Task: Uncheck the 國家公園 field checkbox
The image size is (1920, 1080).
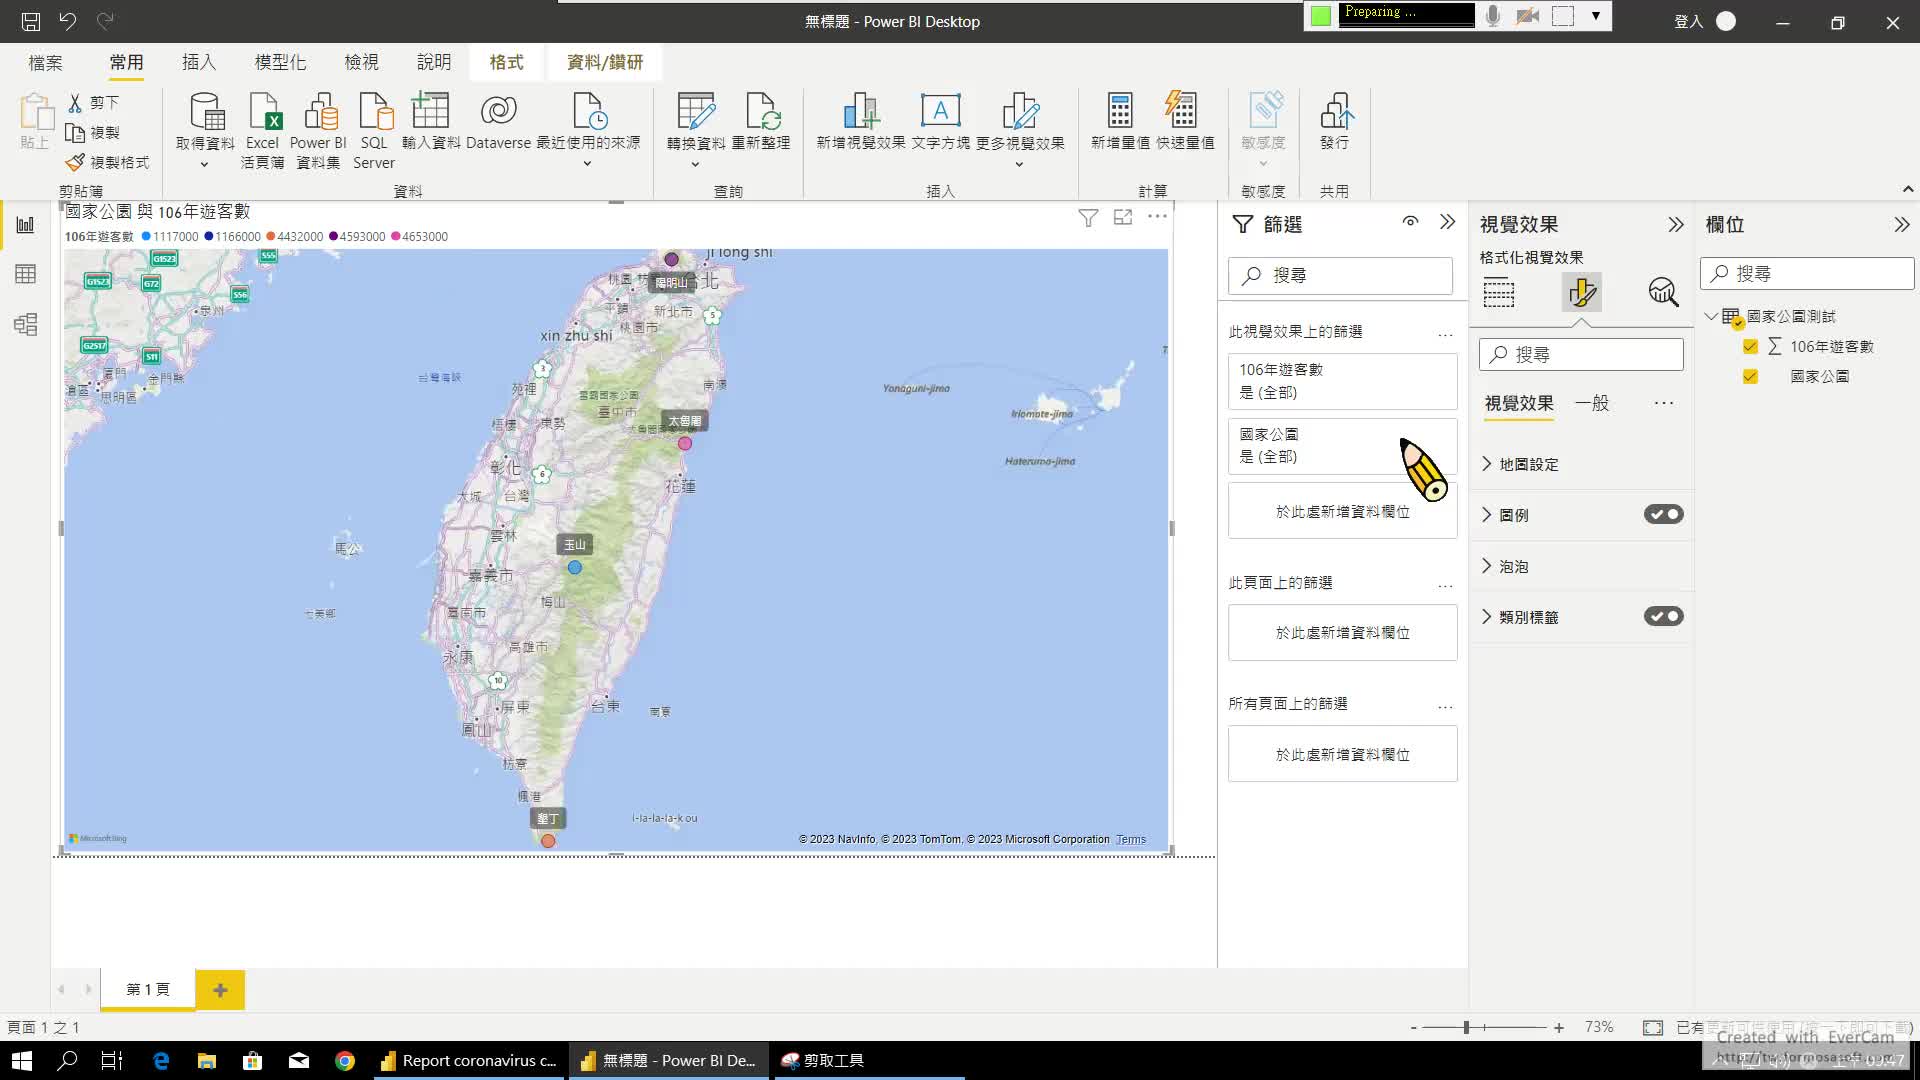Action: coord(1750,377)
